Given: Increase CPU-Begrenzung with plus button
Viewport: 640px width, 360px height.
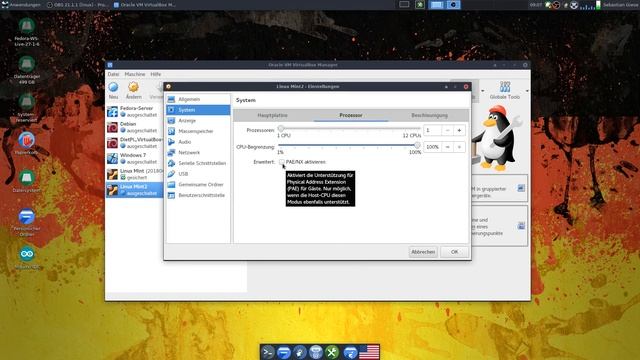Looking at the screenshot, I should [x=459, y=147].
